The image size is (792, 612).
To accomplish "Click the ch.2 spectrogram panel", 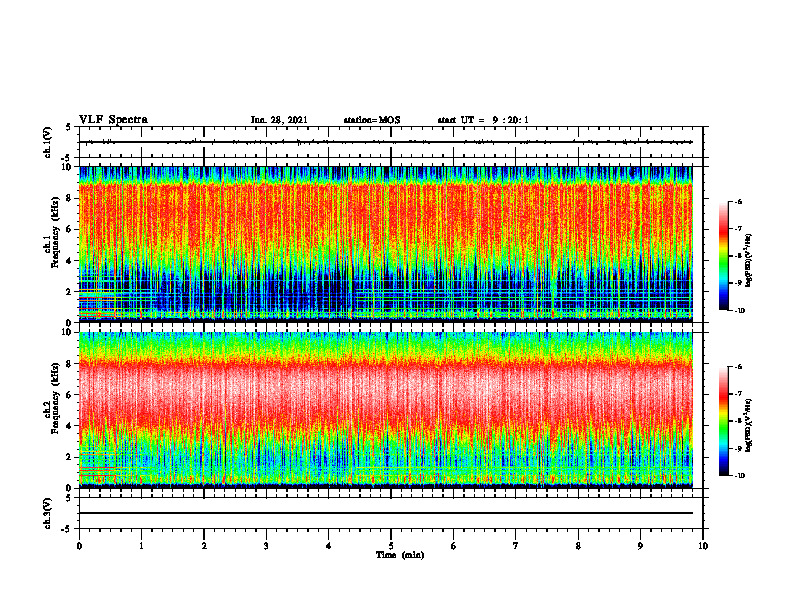I will (386, 410).
